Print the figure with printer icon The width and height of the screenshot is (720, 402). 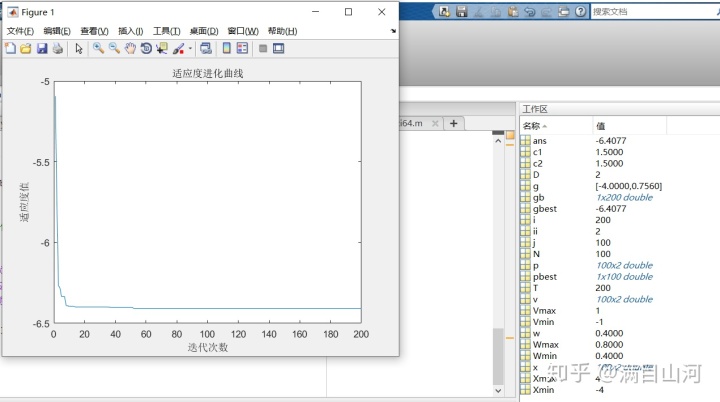pyautogui.click(x=57, y=48)
